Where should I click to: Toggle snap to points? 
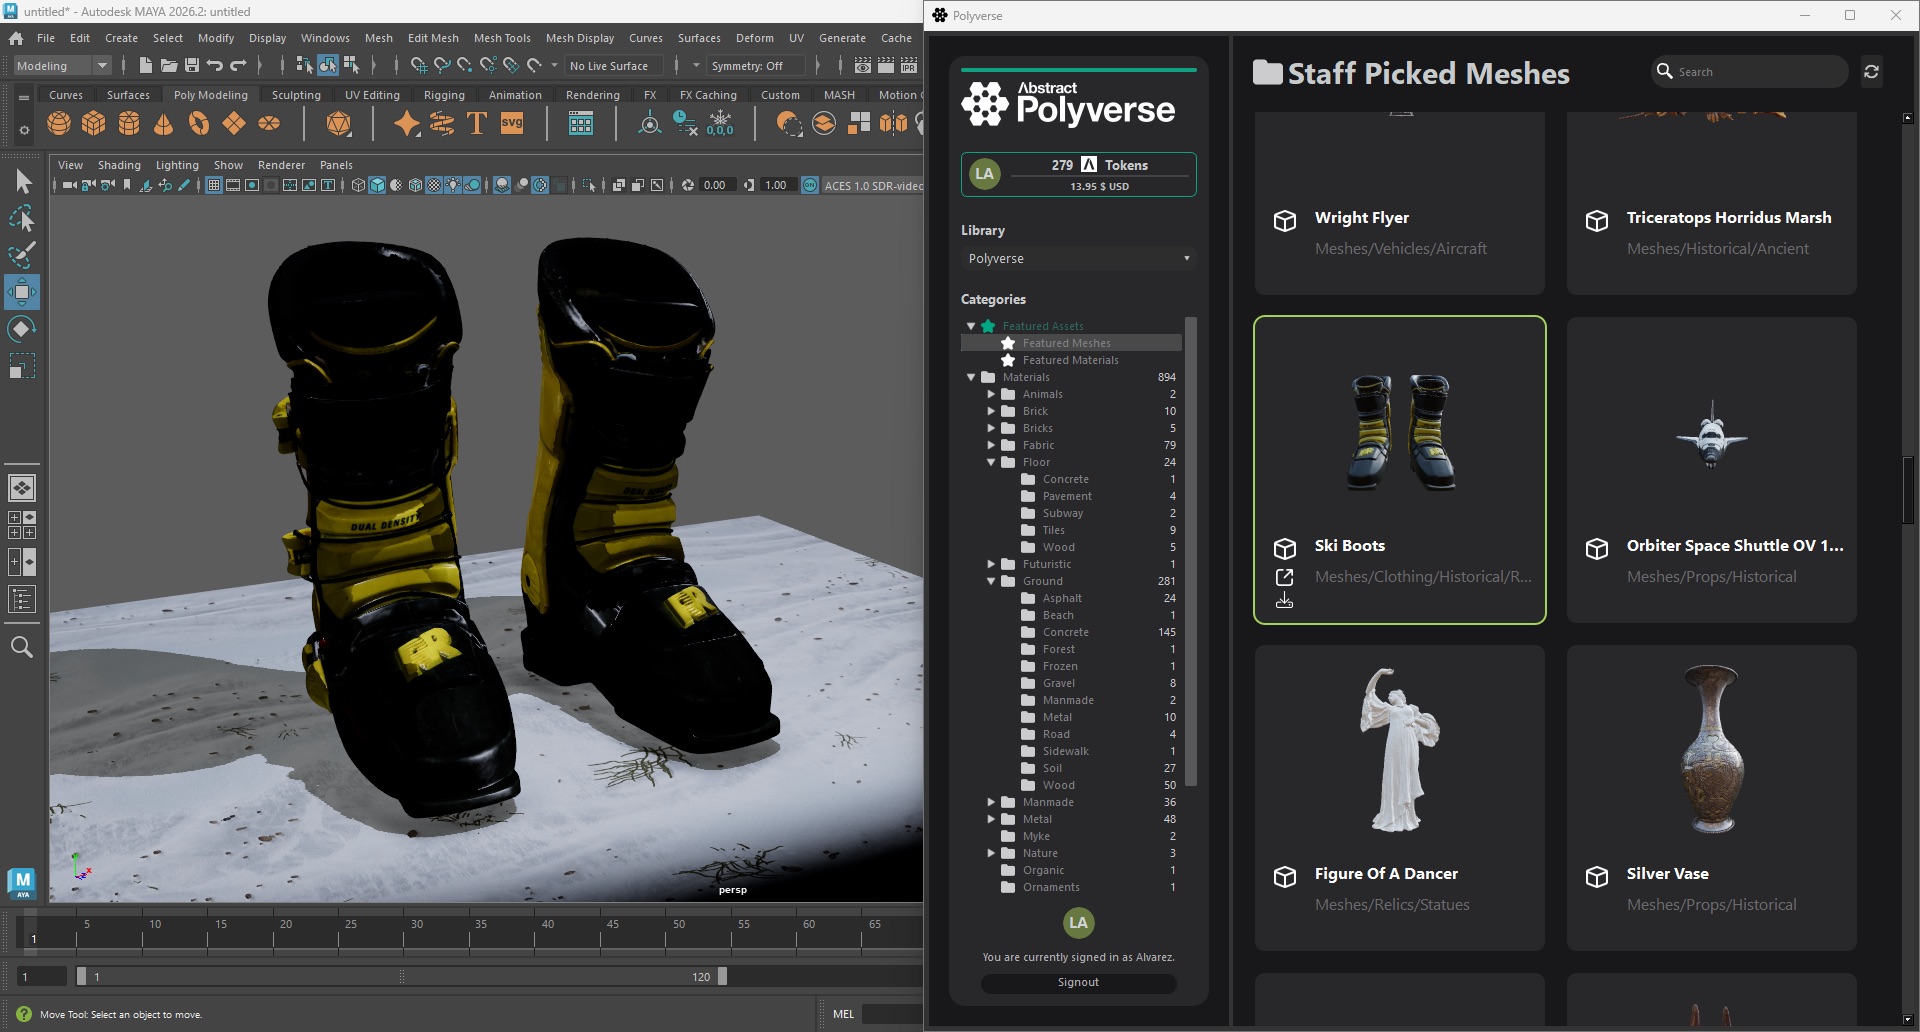pyautogui.click(x=465, y=66)
